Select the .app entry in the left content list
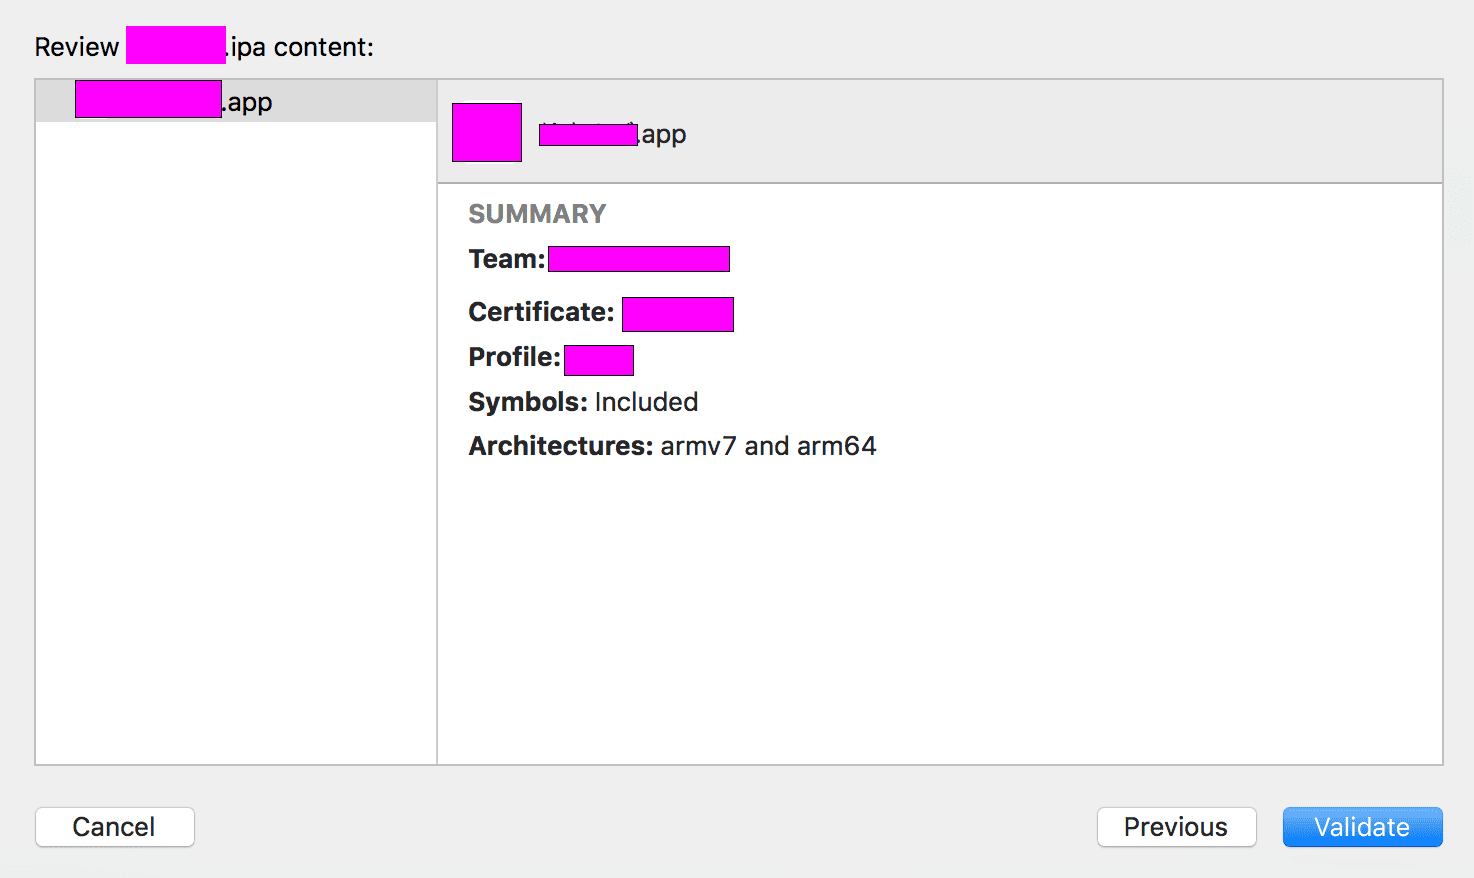The image size is (1474, 878). click(236, 101)
